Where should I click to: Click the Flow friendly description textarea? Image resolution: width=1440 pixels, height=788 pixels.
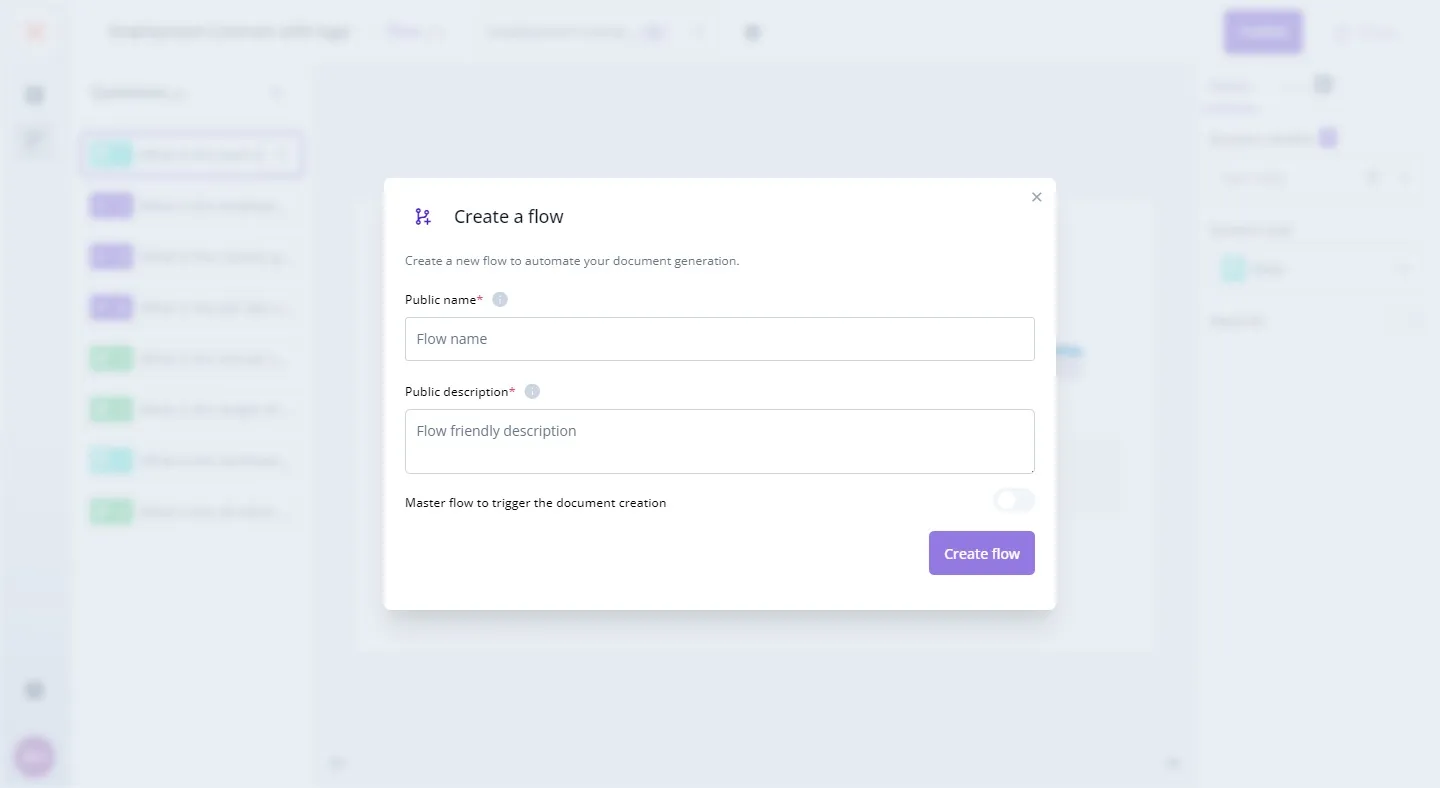(719, 441)
